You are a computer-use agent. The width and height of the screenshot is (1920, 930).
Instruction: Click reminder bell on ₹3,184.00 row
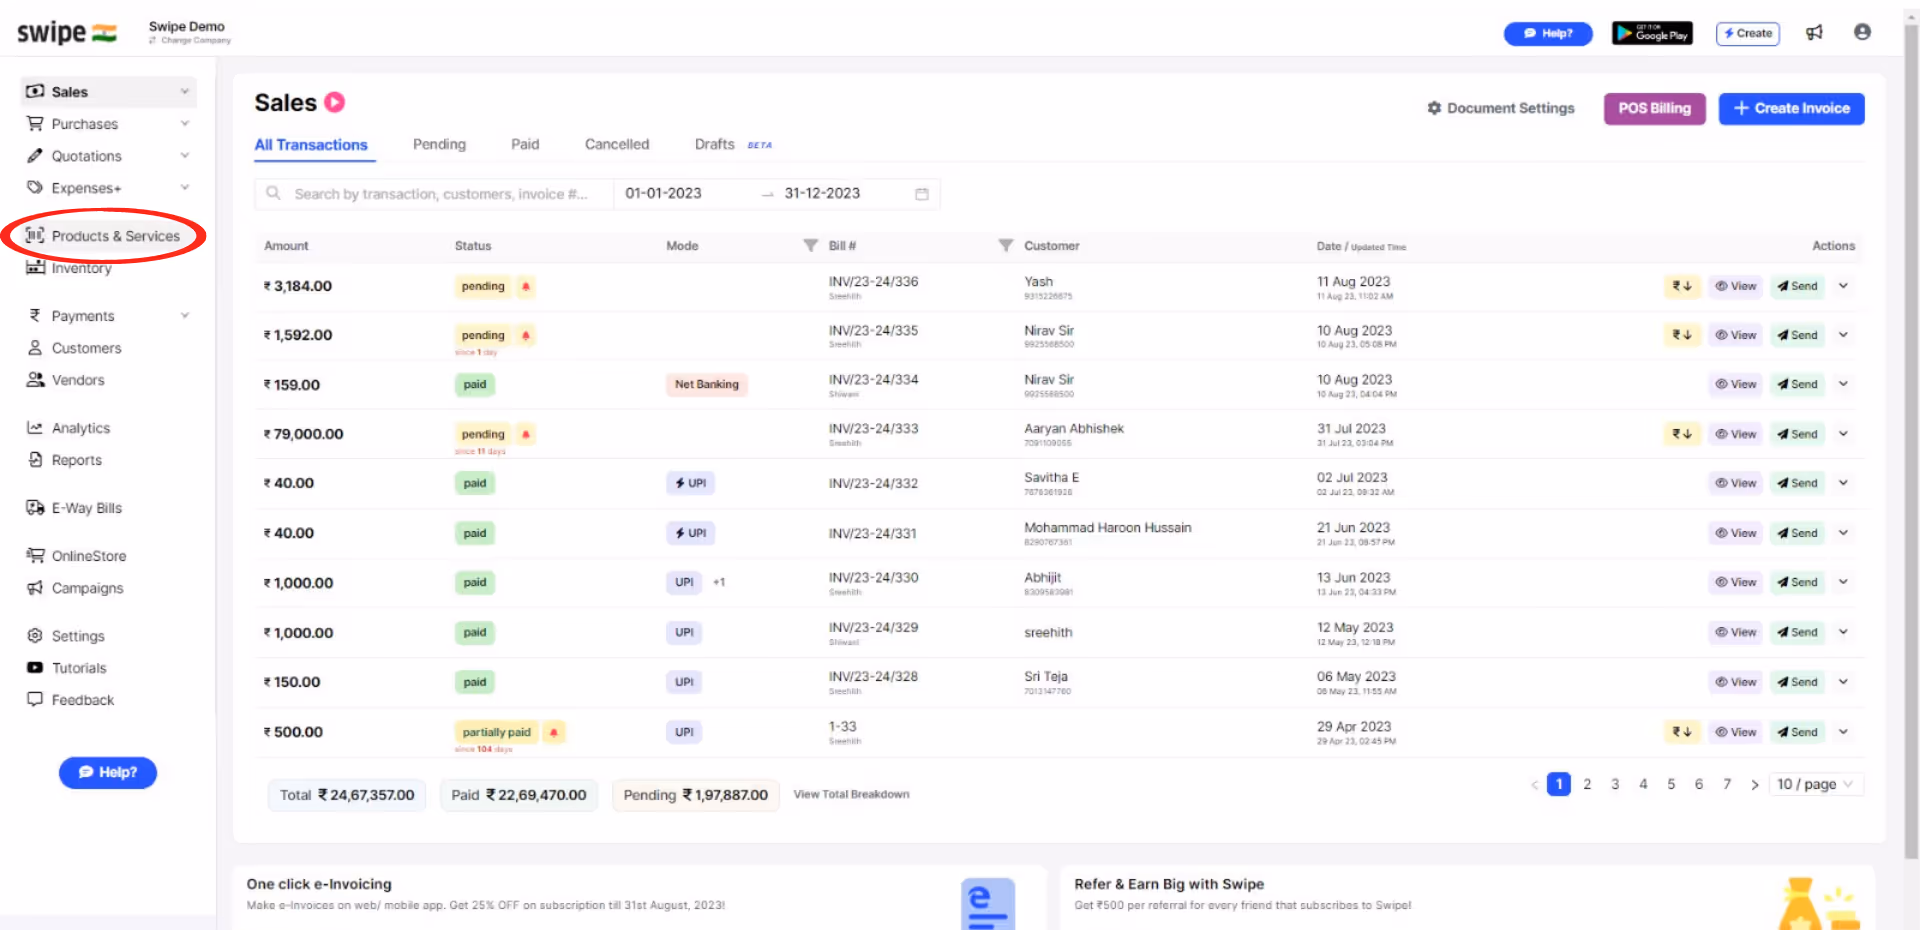tap(526, 286)
